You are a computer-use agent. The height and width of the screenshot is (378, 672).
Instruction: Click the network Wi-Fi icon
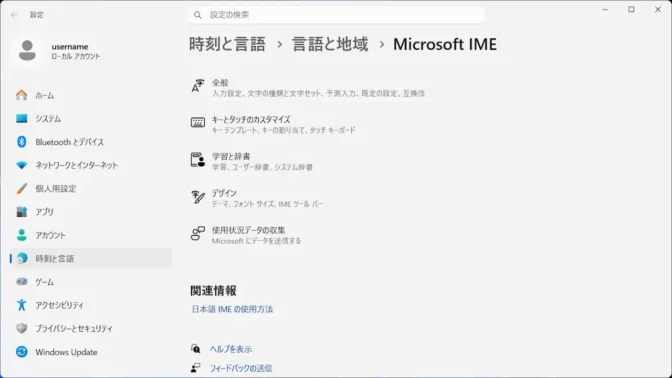[x=21, y=165]
